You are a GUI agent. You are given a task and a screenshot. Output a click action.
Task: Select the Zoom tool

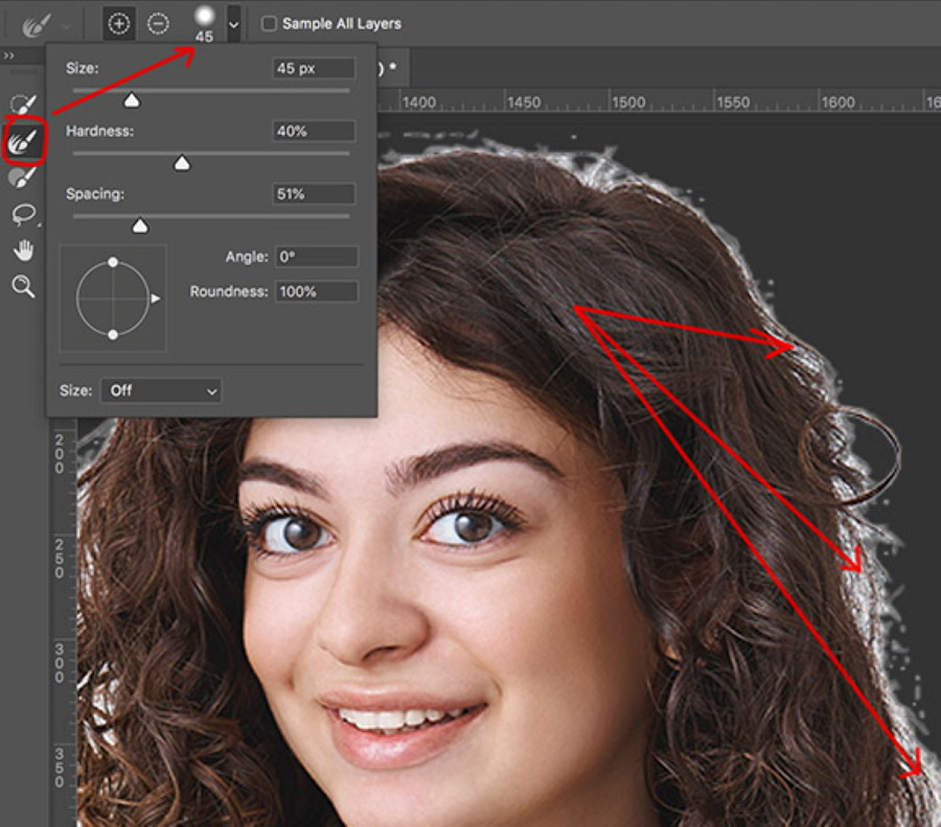point(23,286)
